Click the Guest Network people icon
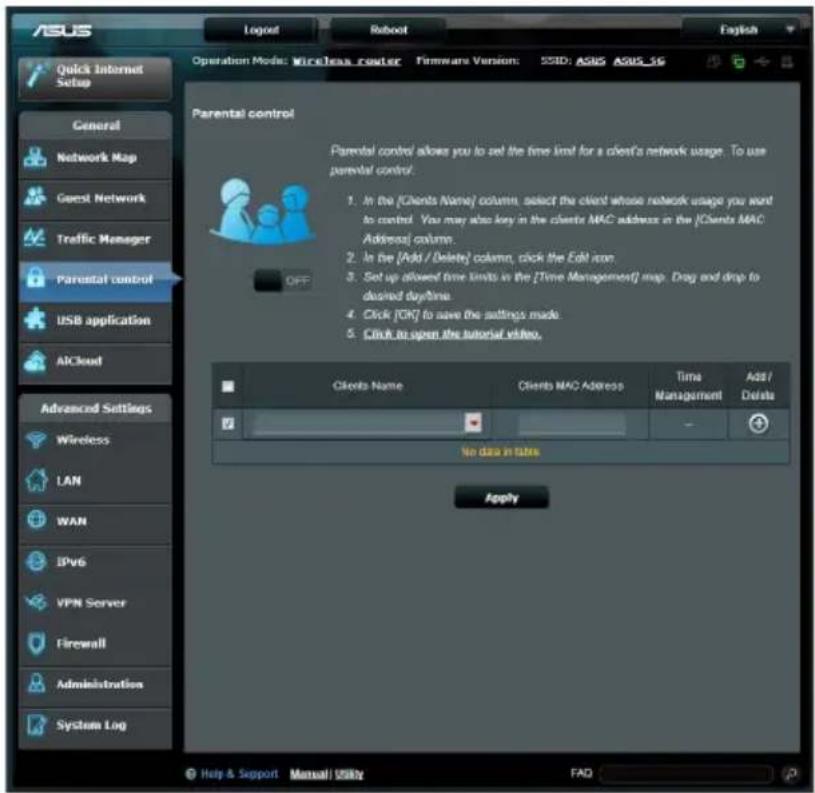The image size is (815, 793). [35, 197]
